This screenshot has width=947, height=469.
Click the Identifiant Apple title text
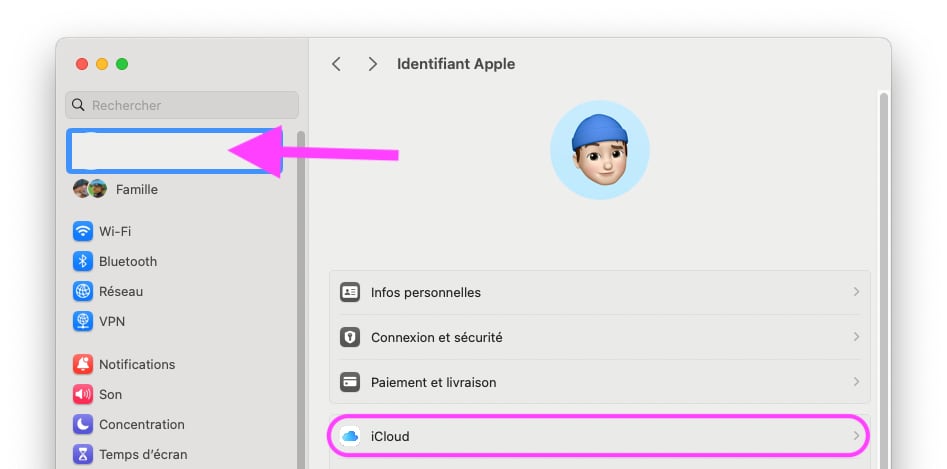coord(456,64)
